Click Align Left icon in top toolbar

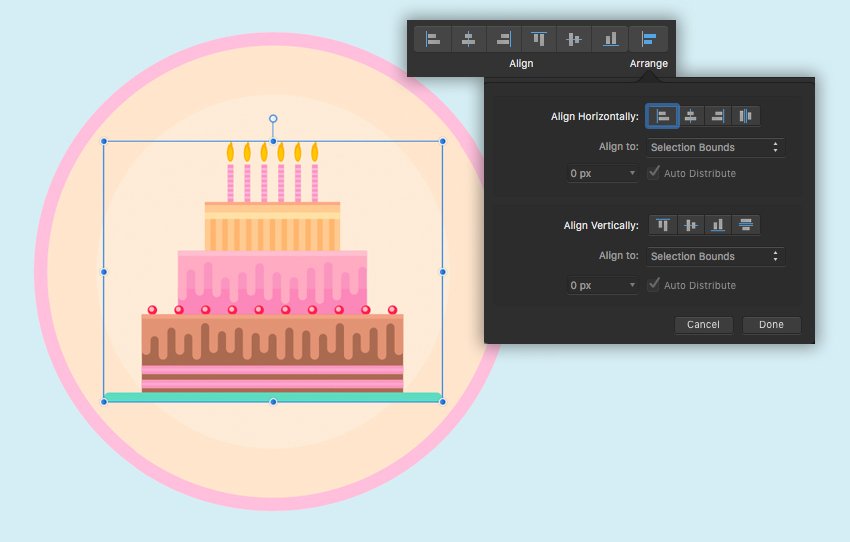point(433,39)
